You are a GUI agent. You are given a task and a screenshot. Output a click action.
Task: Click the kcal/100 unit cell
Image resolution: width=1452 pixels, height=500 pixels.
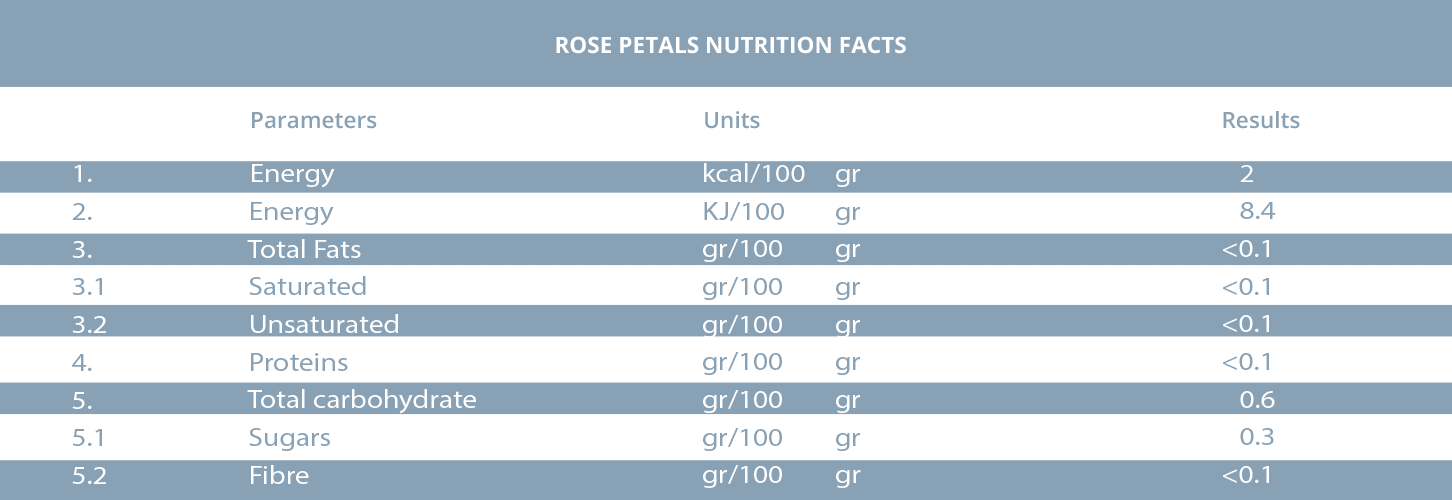tap(754, 175)
